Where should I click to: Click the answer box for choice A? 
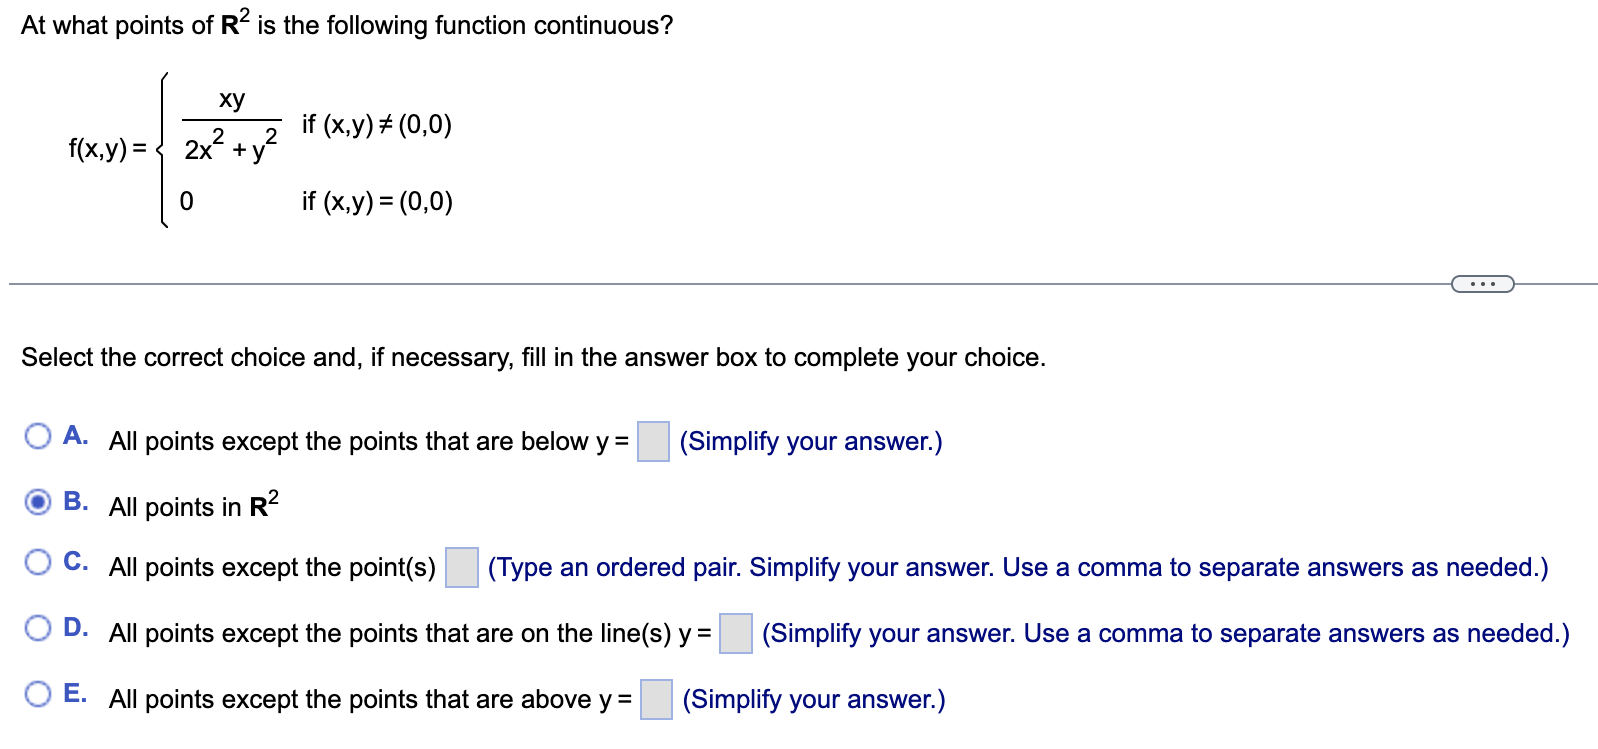point(652,441)
